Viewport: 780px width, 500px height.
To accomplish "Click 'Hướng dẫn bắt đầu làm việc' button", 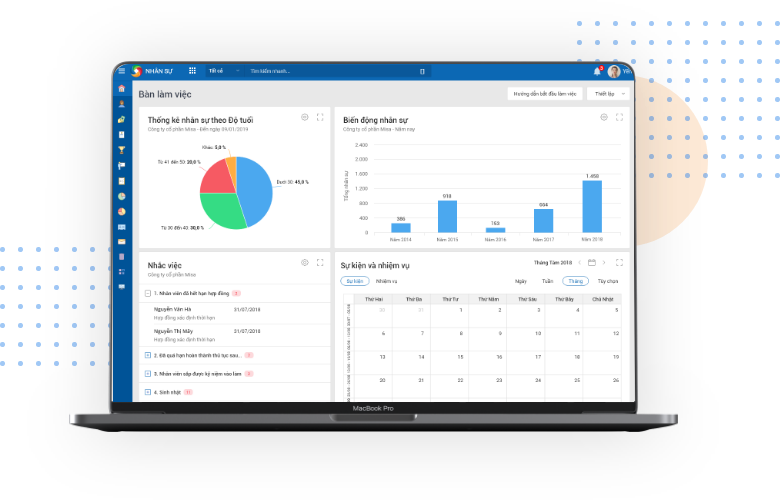I will tap(545, 93).
